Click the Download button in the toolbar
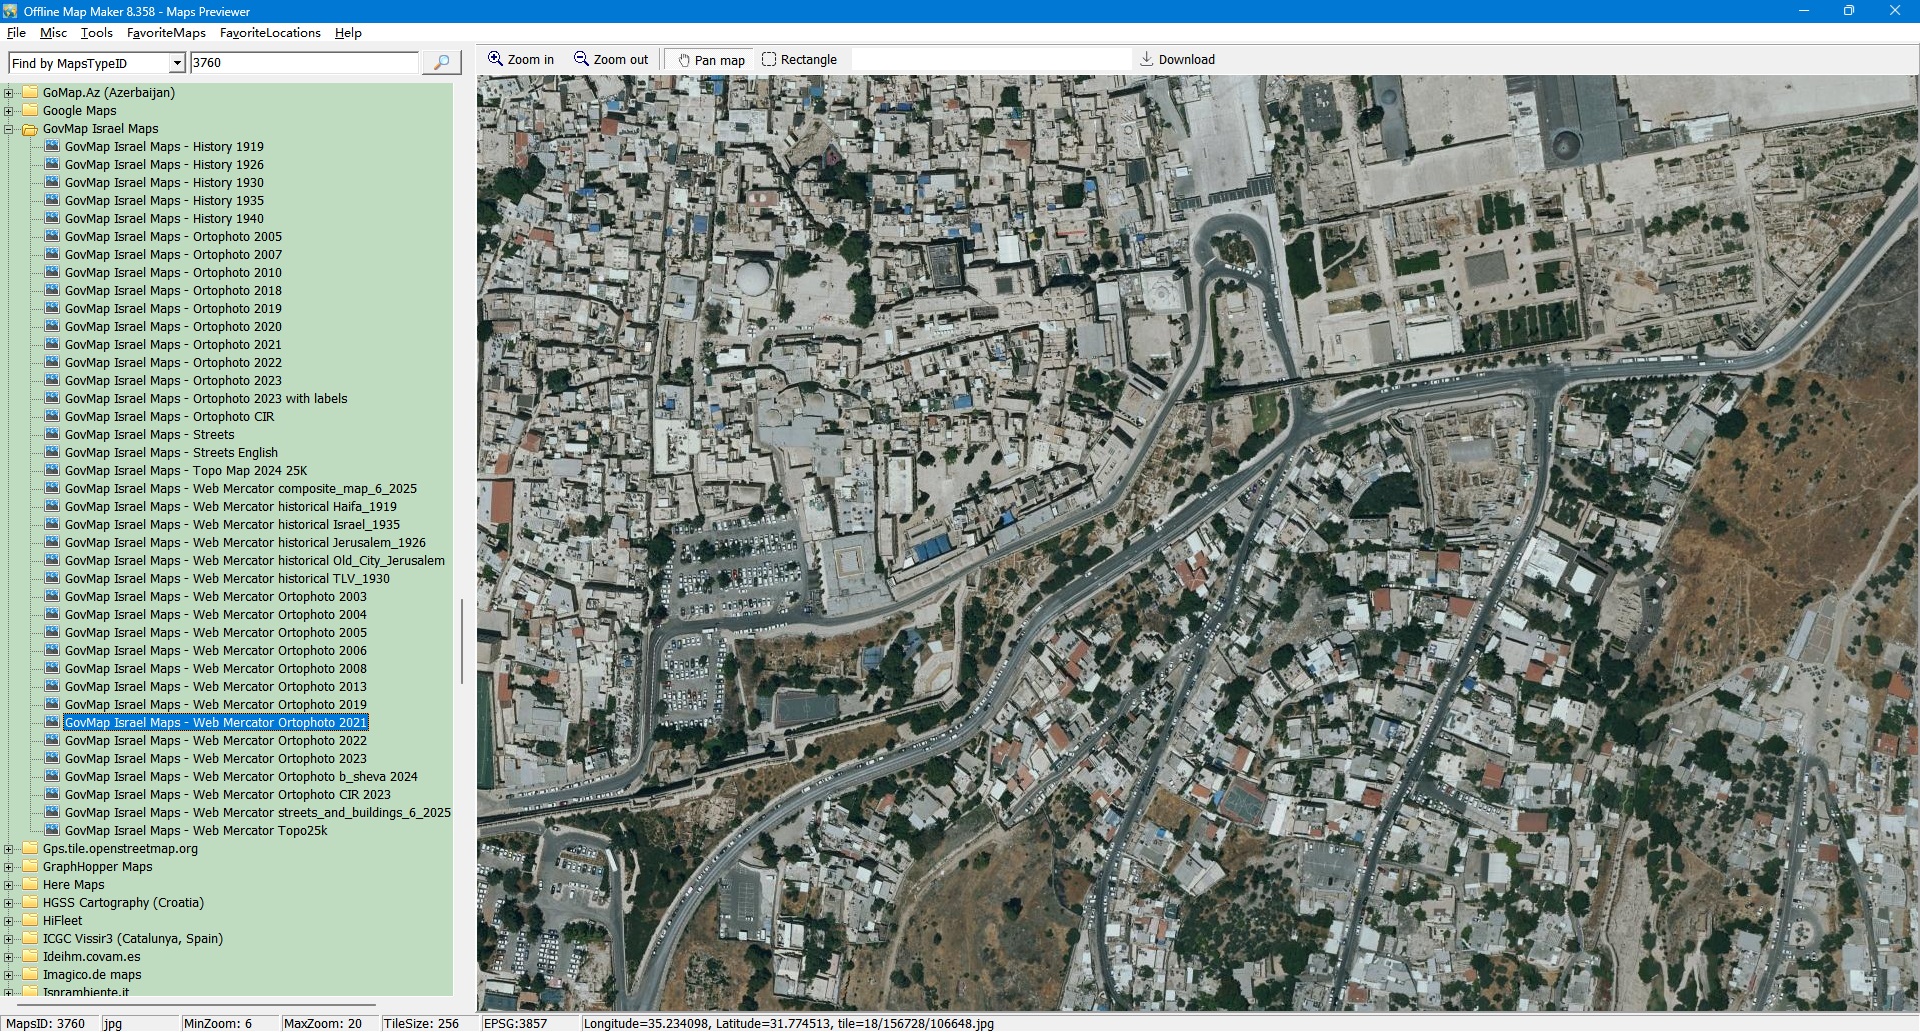Viewport: 1920px width, 1032px height. point(1177,60)
